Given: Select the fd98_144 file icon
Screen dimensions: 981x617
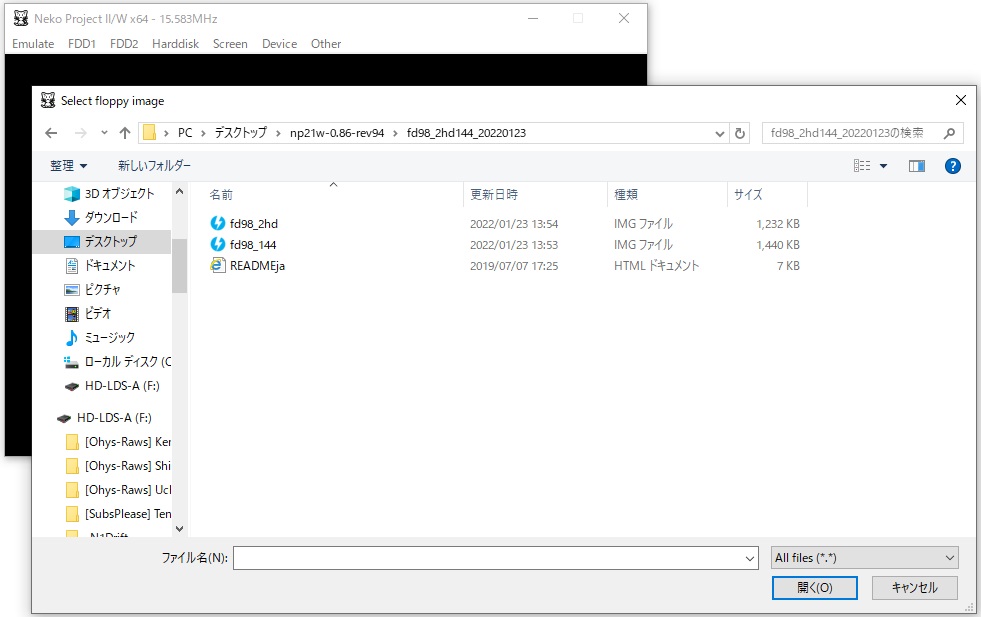Looking at the screenshot, I should pos(217,244).
